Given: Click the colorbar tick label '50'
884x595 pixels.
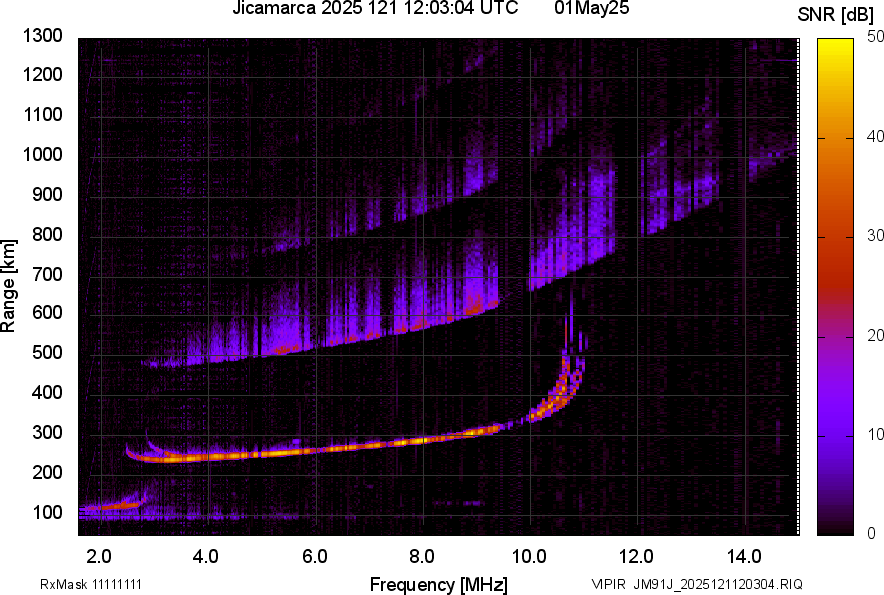Looking at the screenshot, I should point(875,37).
